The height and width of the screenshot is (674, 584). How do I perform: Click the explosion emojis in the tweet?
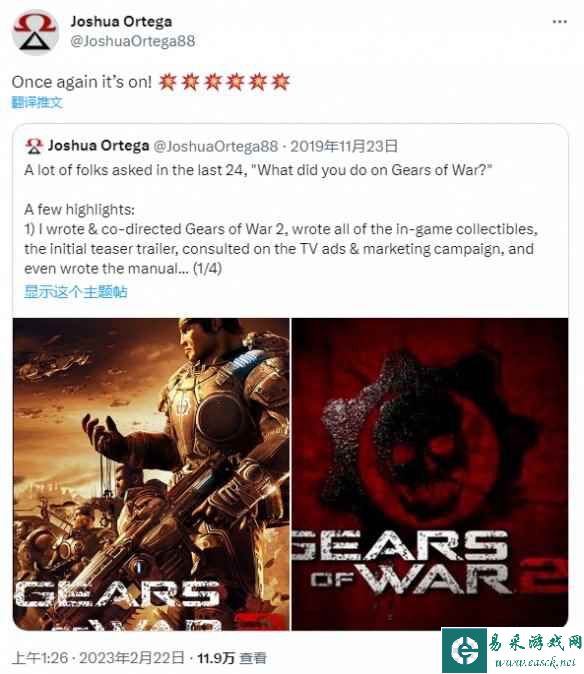point(224,82)
